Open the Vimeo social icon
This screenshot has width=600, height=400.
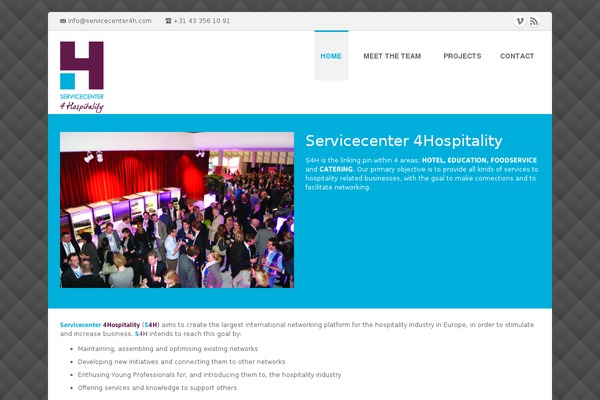click(x=520, y=21)
